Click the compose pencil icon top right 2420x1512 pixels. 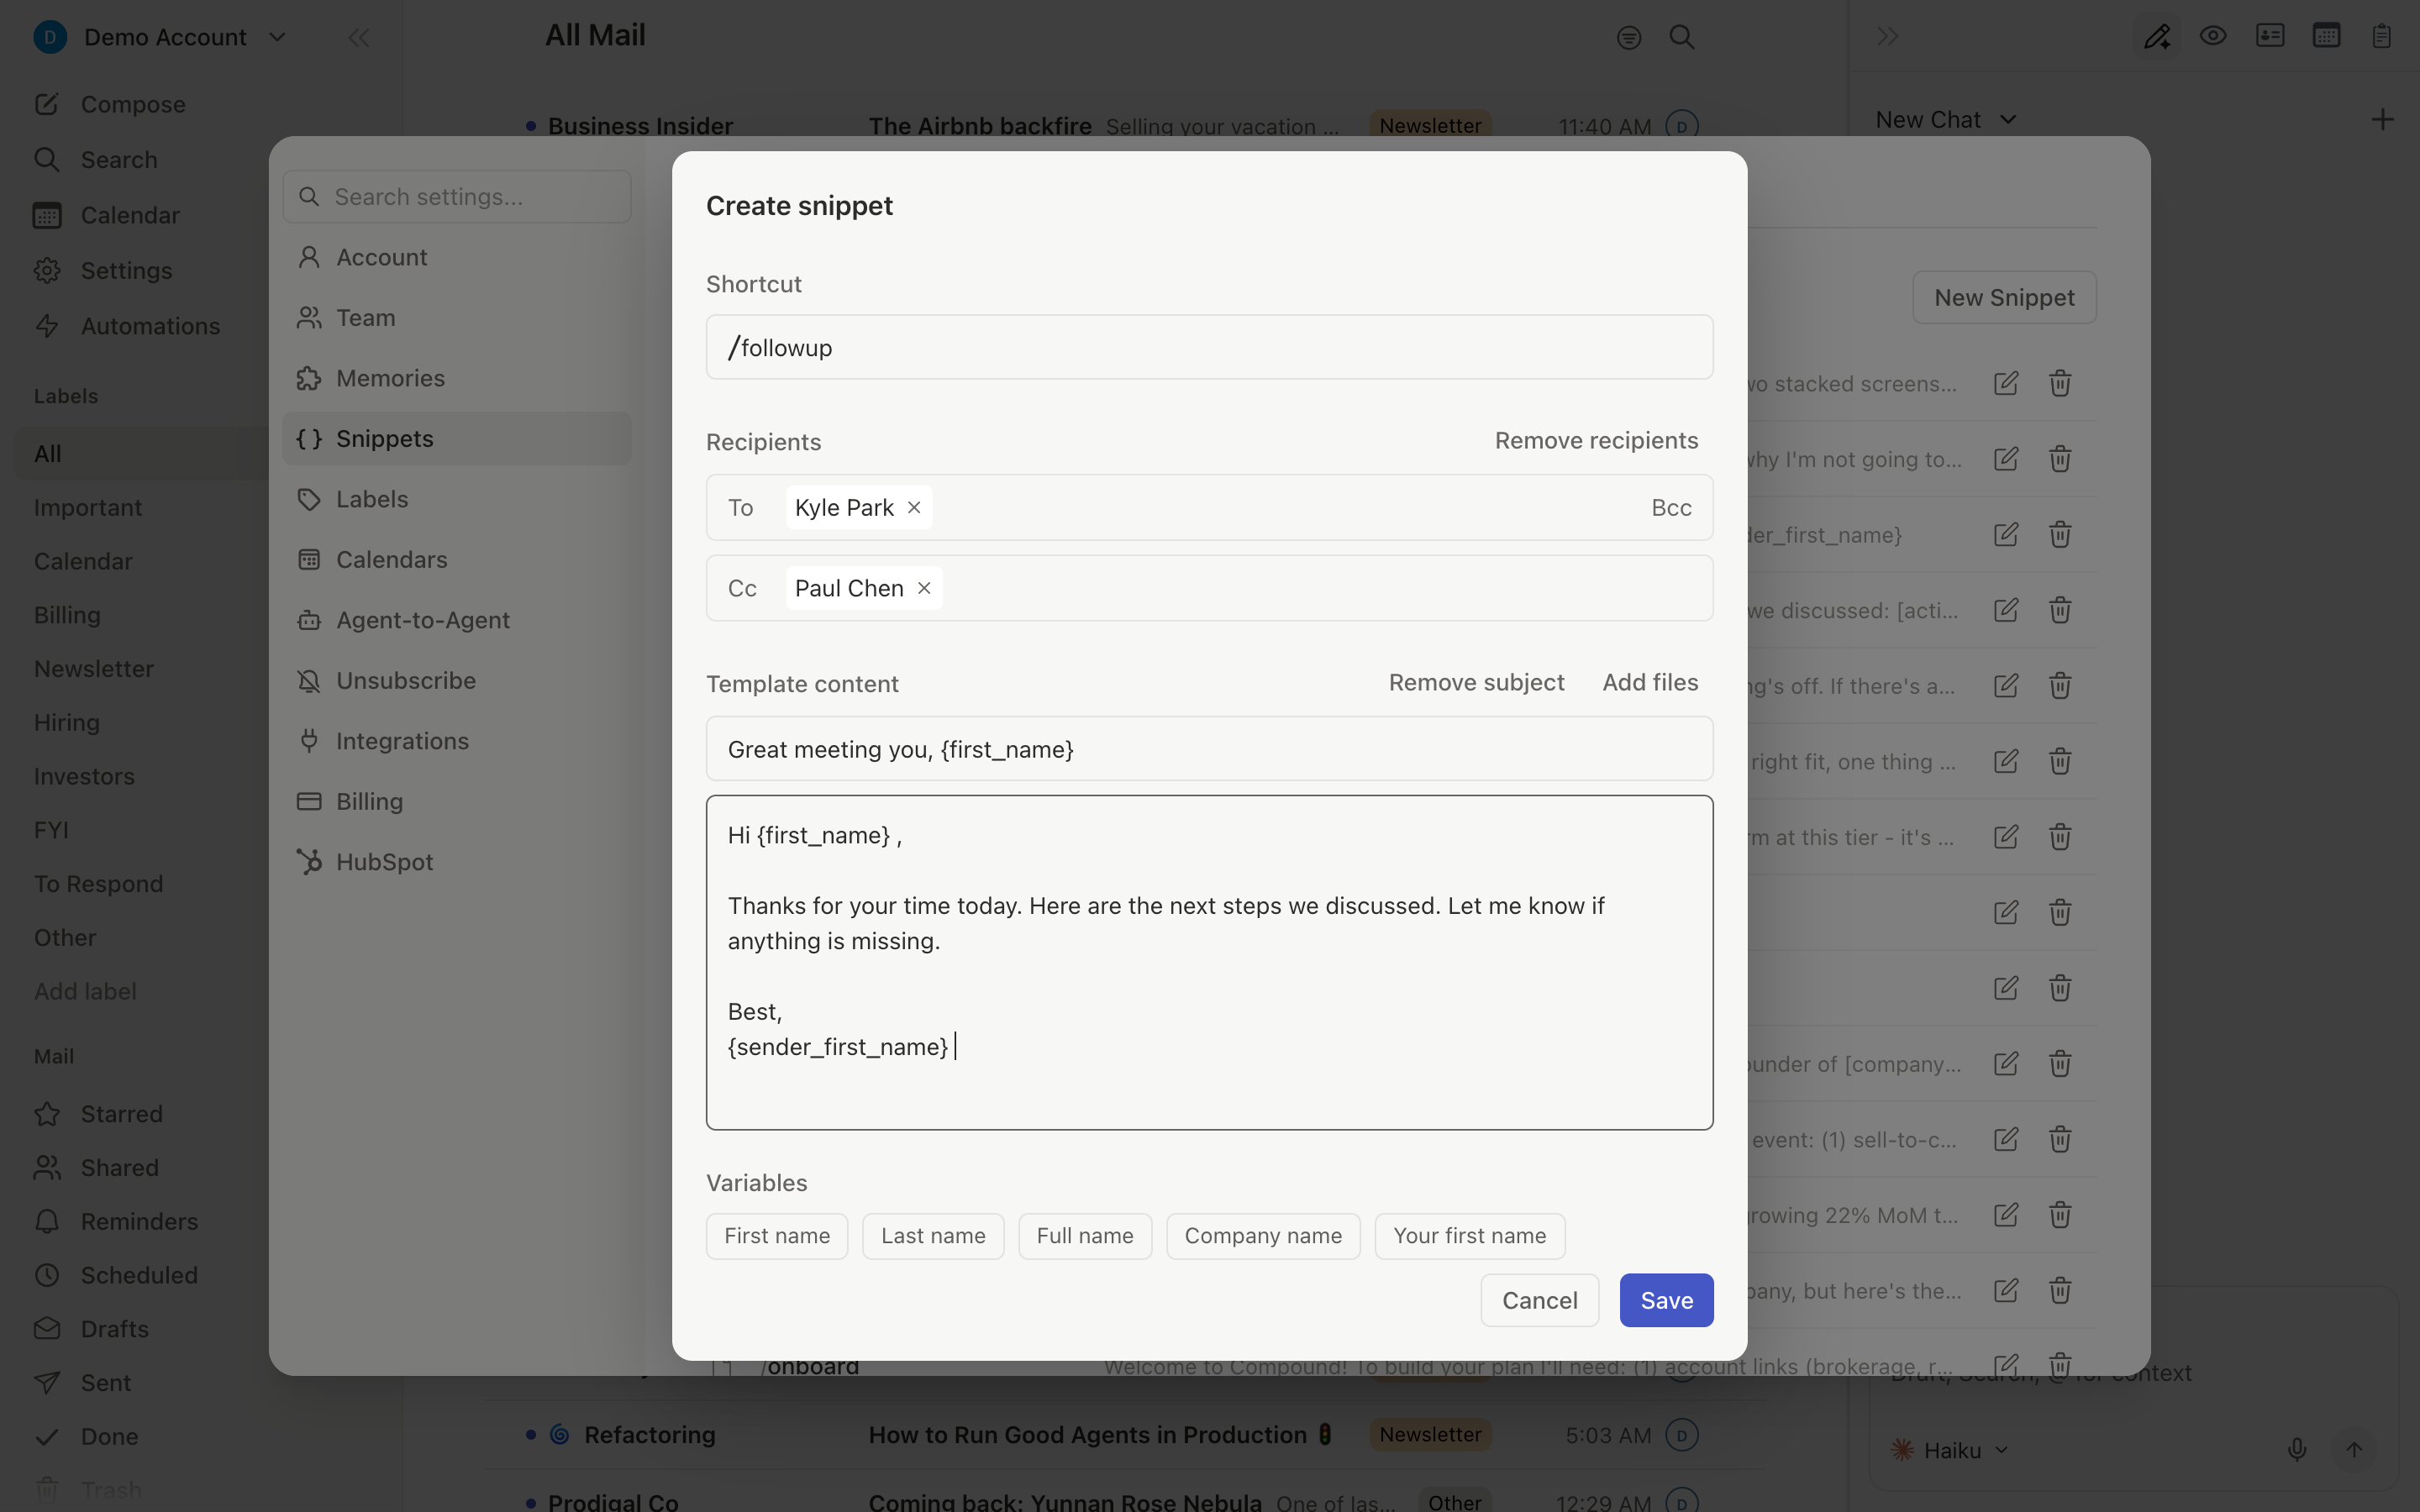click(x=2157, y=37)
